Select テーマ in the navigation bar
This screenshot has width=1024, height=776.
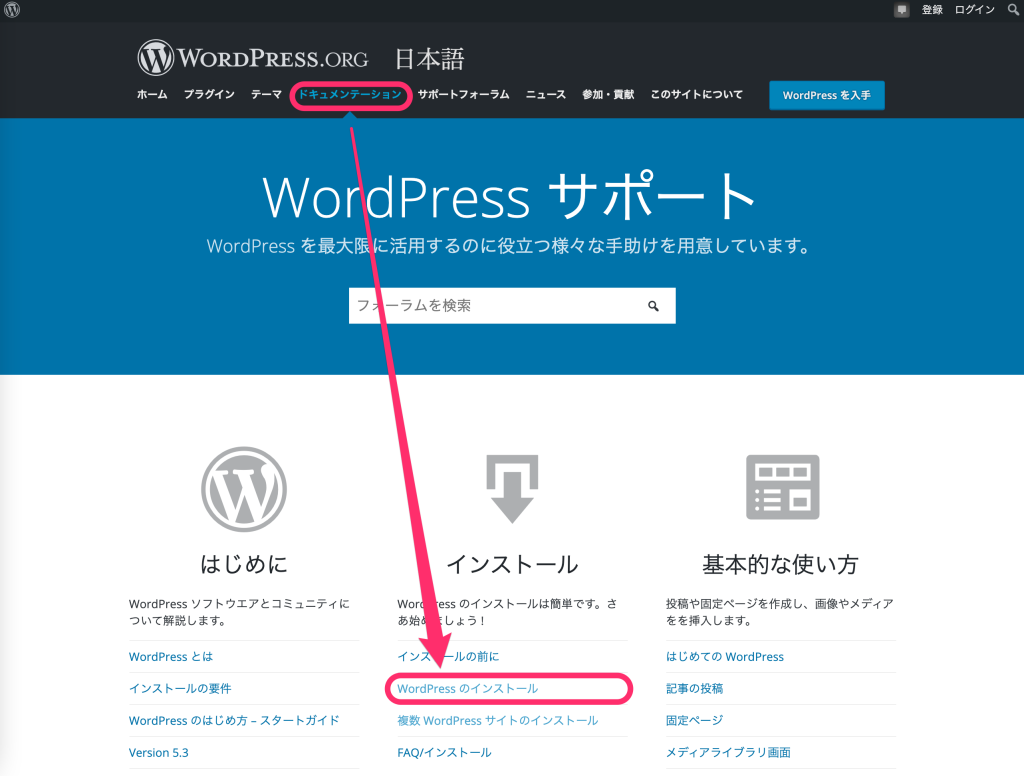pyautogui.click(x=266, y=95)
